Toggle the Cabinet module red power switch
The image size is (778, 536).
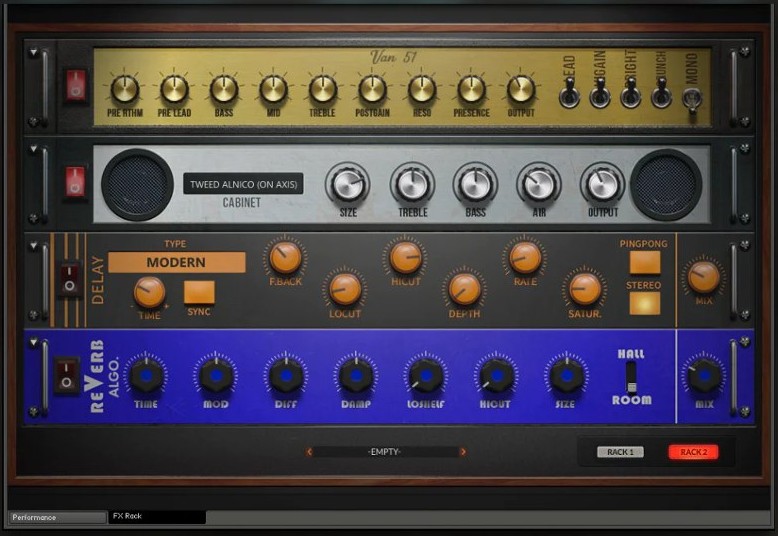tap(76, 182)
